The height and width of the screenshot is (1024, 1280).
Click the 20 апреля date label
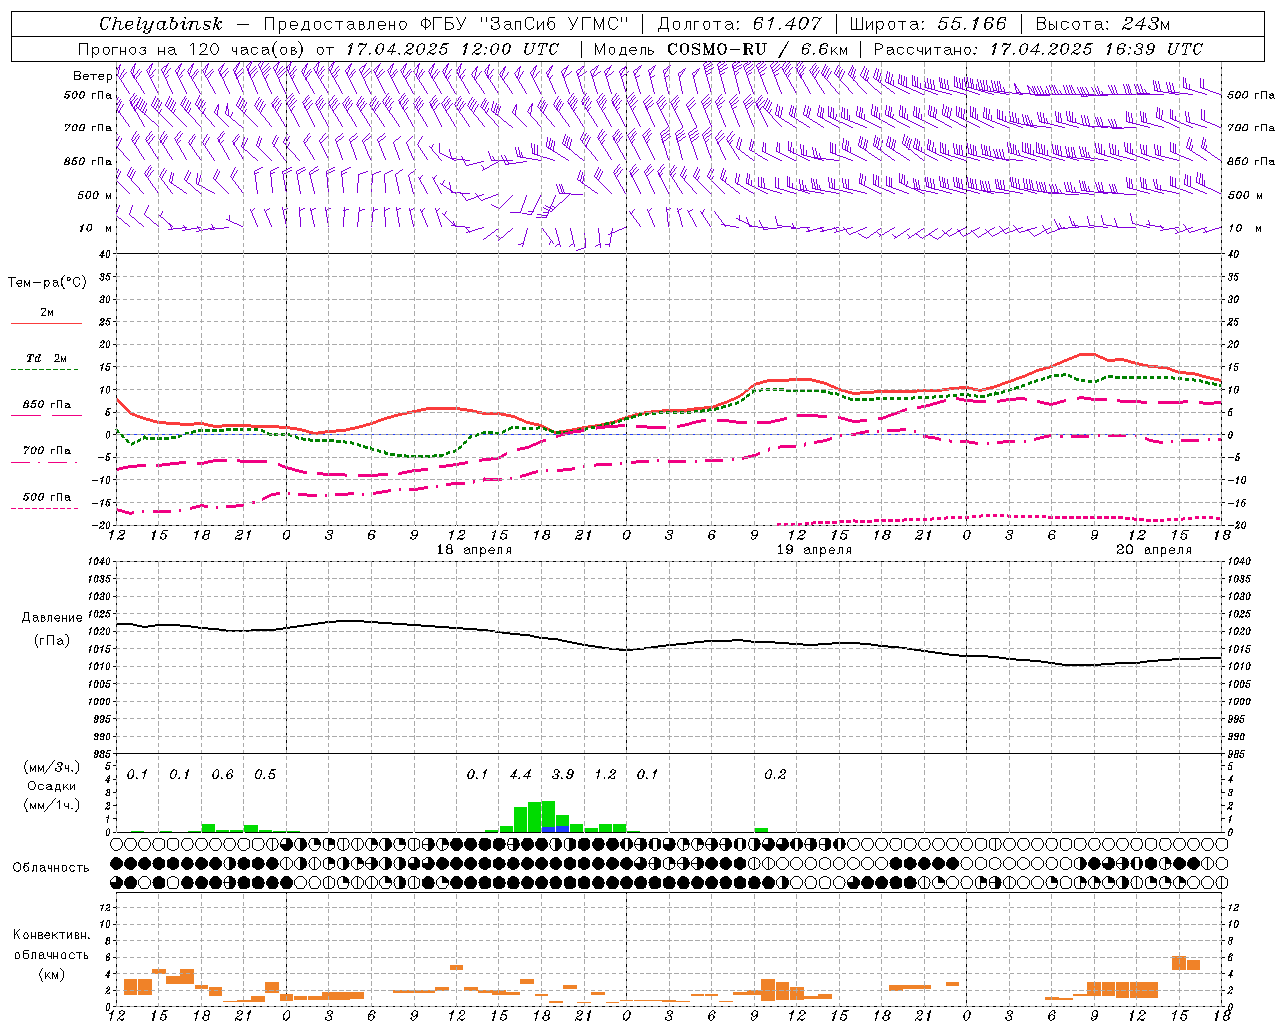point(1154,550)
